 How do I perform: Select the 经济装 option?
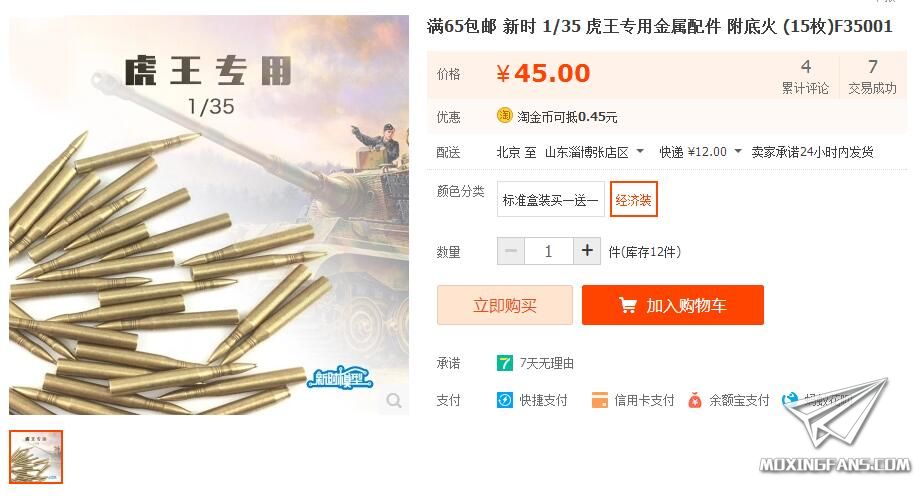[633, 199]
